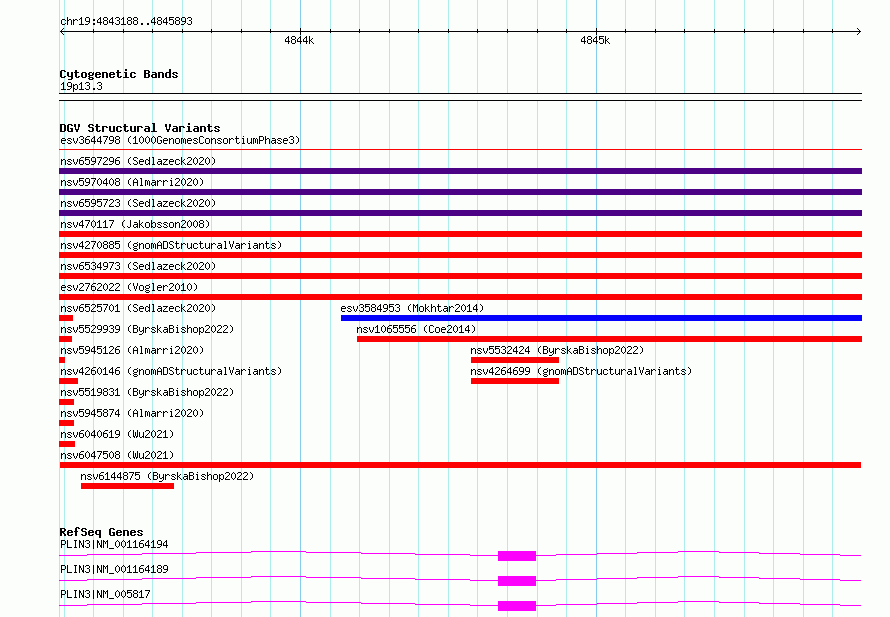
Task: Click the DGV Structural Variants track heading
Action: point(140,128)
